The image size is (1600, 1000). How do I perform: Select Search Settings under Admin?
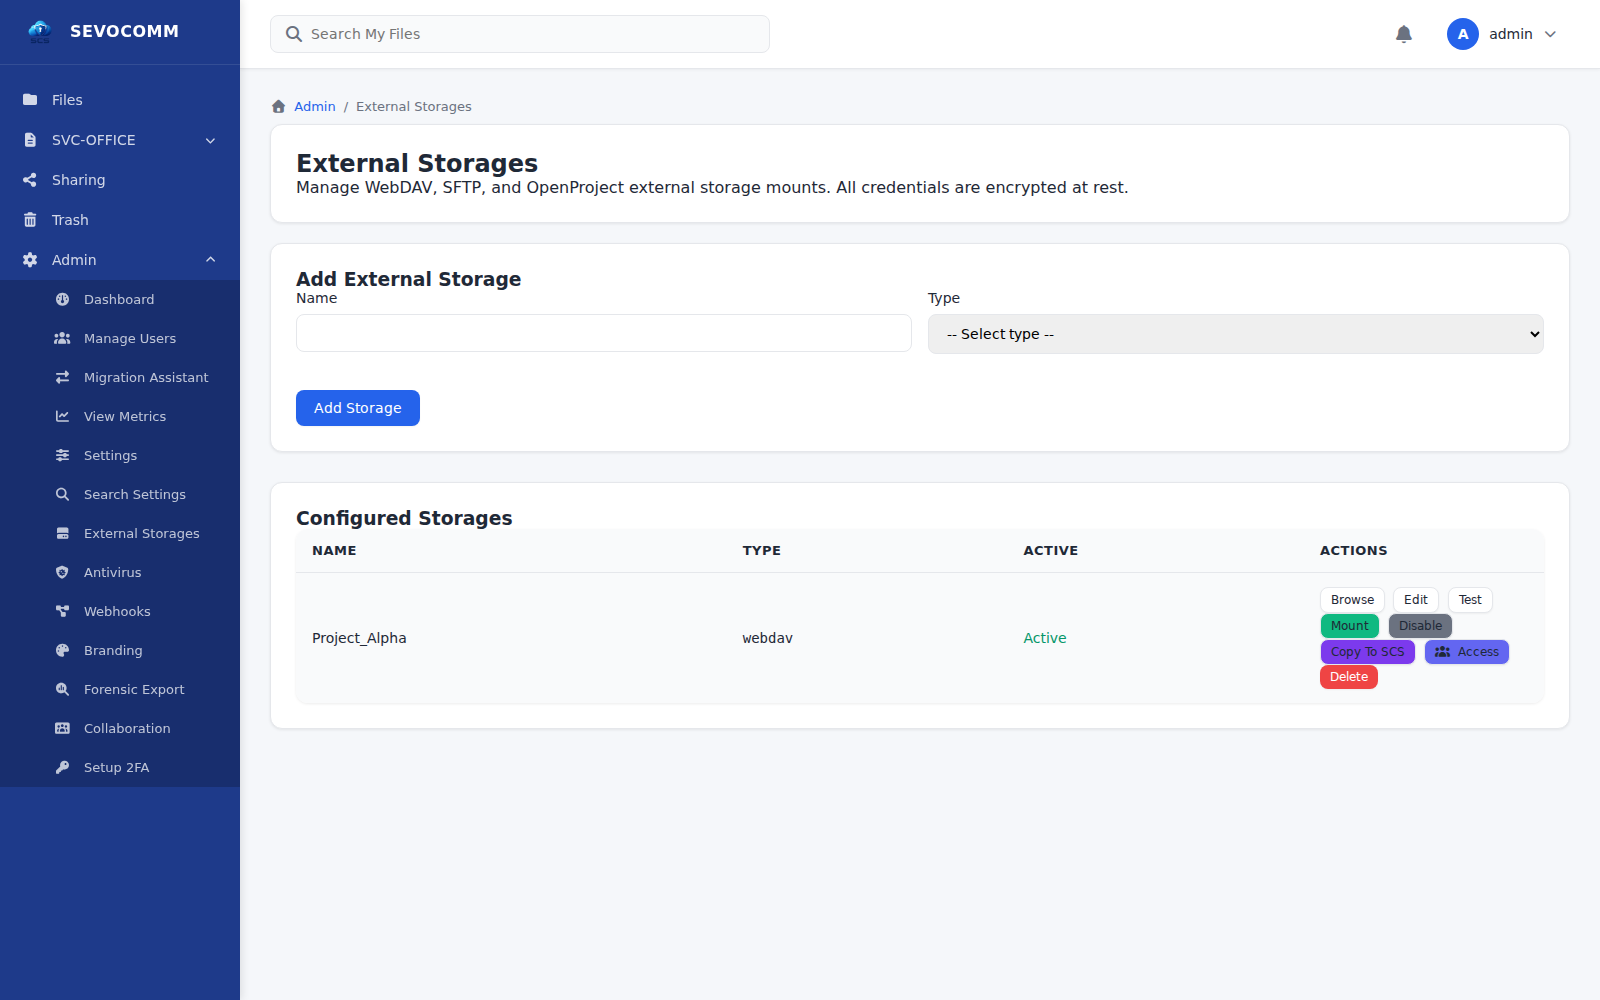click(135, 494)
